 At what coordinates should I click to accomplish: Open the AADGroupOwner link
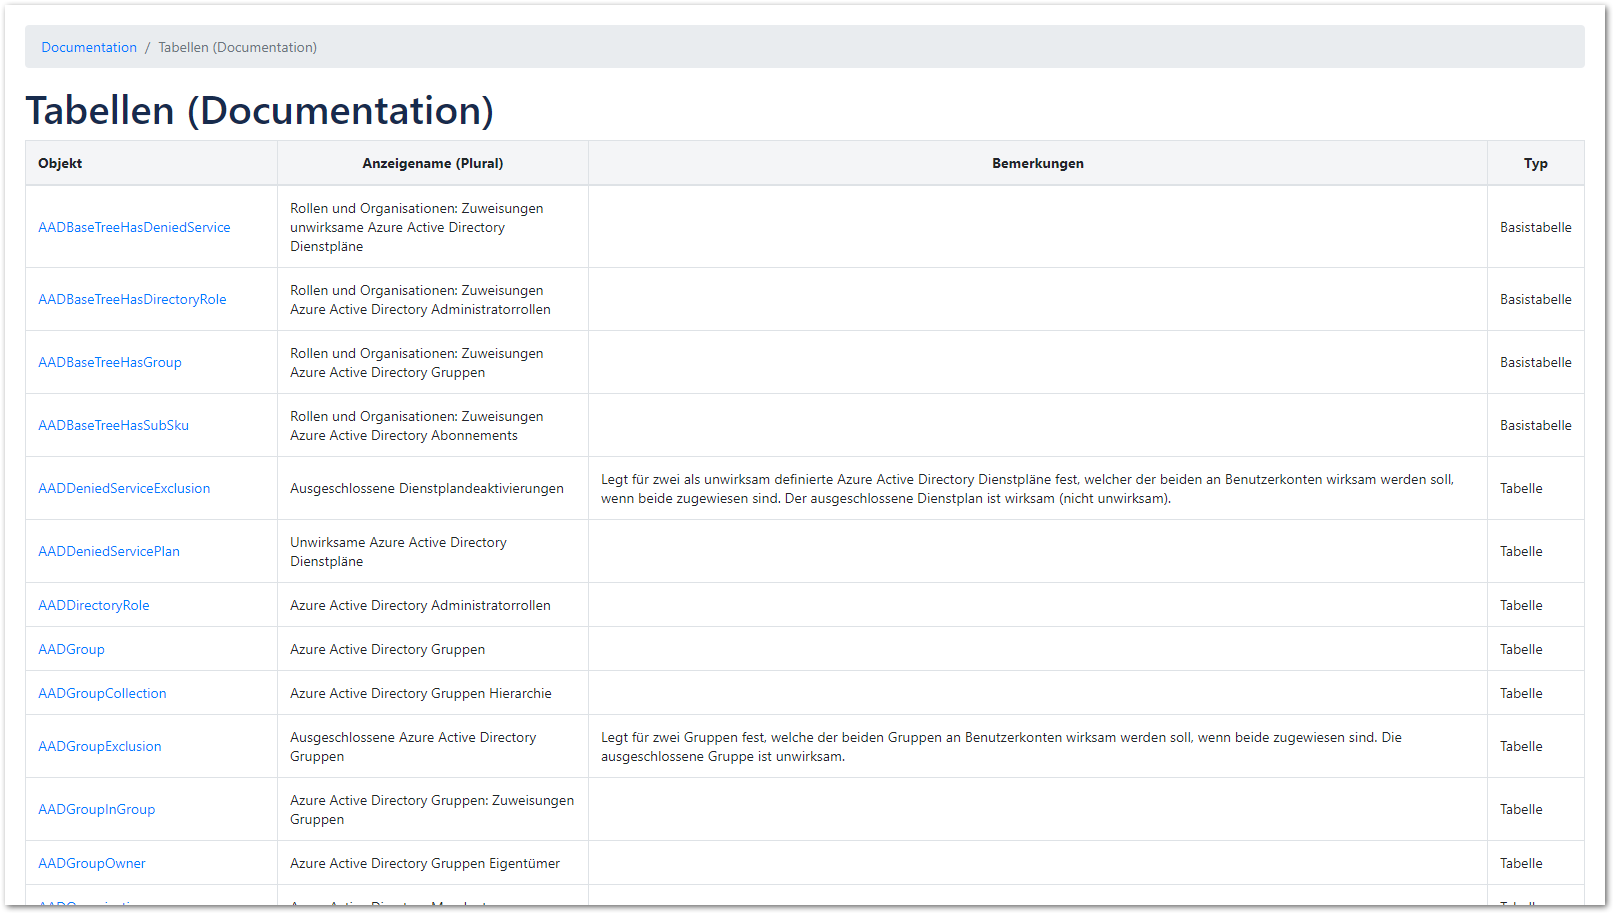92,863
